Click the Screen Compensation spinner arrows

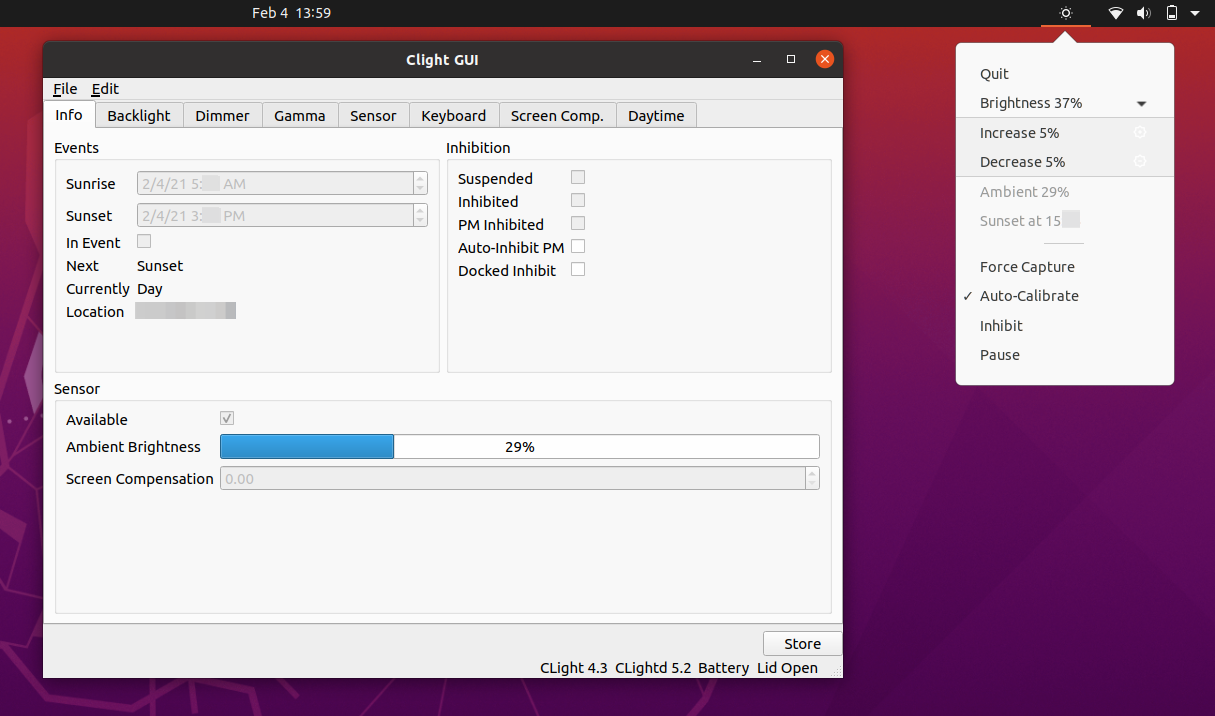tap(812, 478)
